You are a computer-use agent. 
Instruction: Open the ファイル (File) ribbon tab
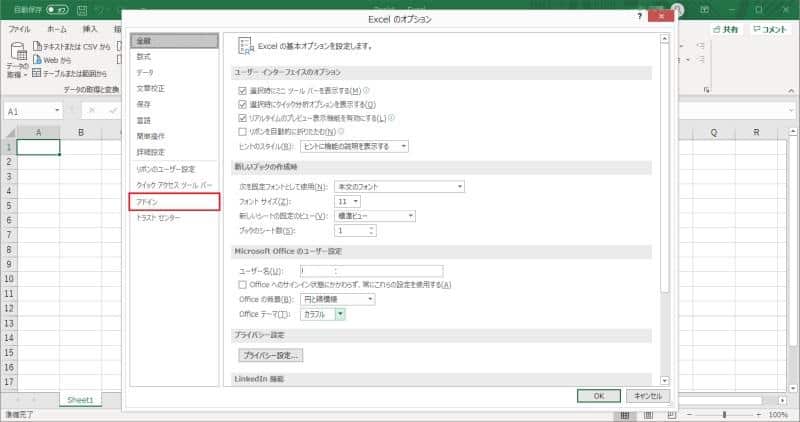coord(19,29)
